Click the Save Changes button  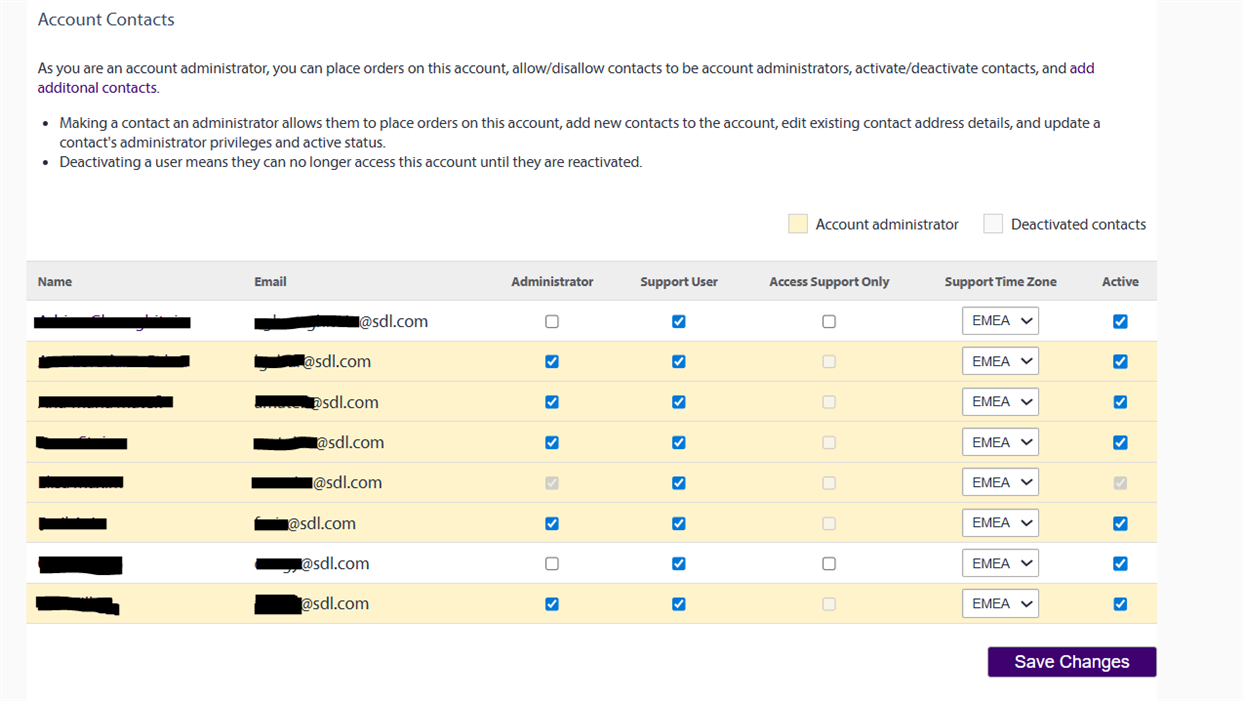pyautogui.click(x=1071, y=662)
